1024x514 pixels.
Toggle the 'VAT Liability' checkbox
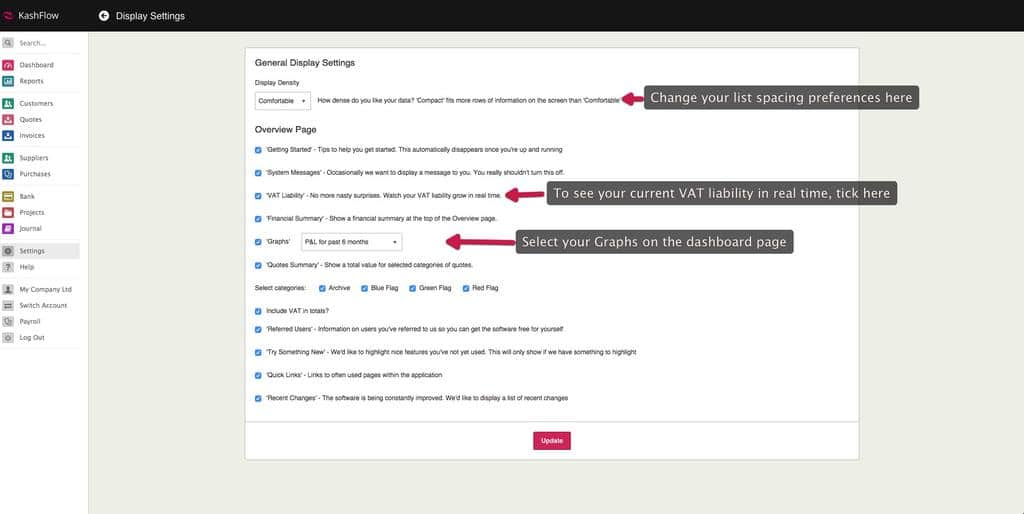pyautogui.click(x=258, y=195)
